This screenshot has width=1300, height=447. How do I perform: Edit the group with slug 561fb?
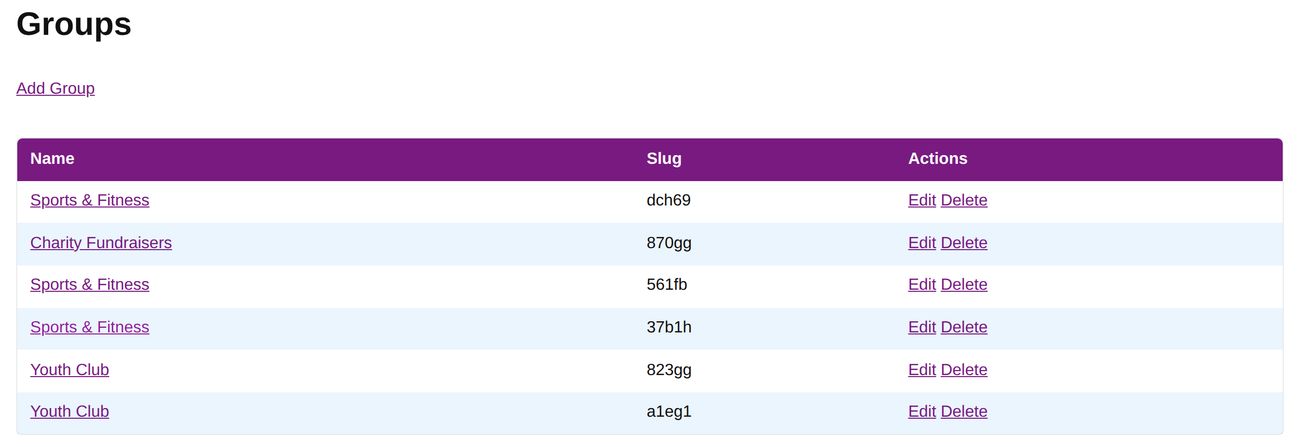coord(921,285)
